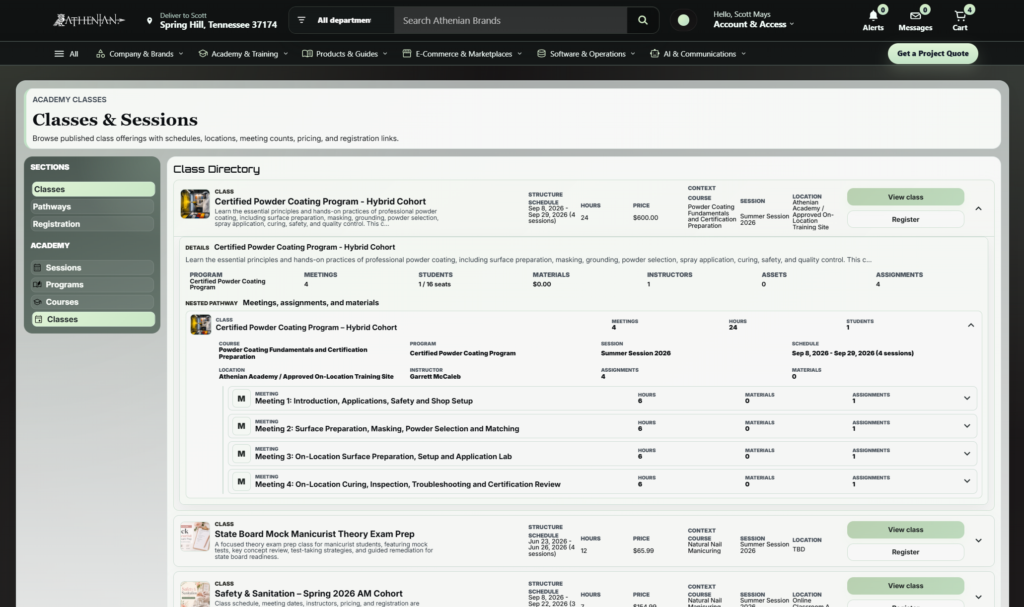Click the Software & Operations icon
The width and height of the screenshot is (1024, 607).
click(x=541, y=54)
